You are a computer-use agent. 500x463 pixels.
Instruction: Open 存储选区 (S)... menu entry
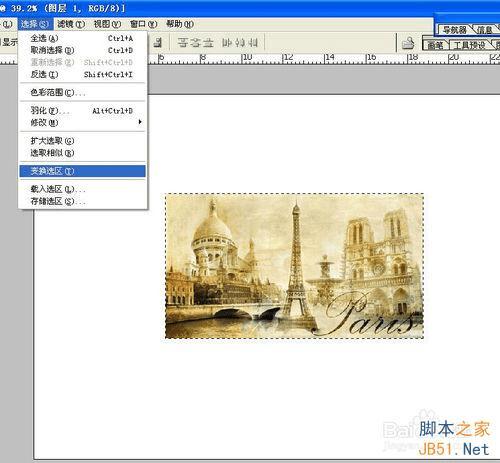tap(82, 201)
